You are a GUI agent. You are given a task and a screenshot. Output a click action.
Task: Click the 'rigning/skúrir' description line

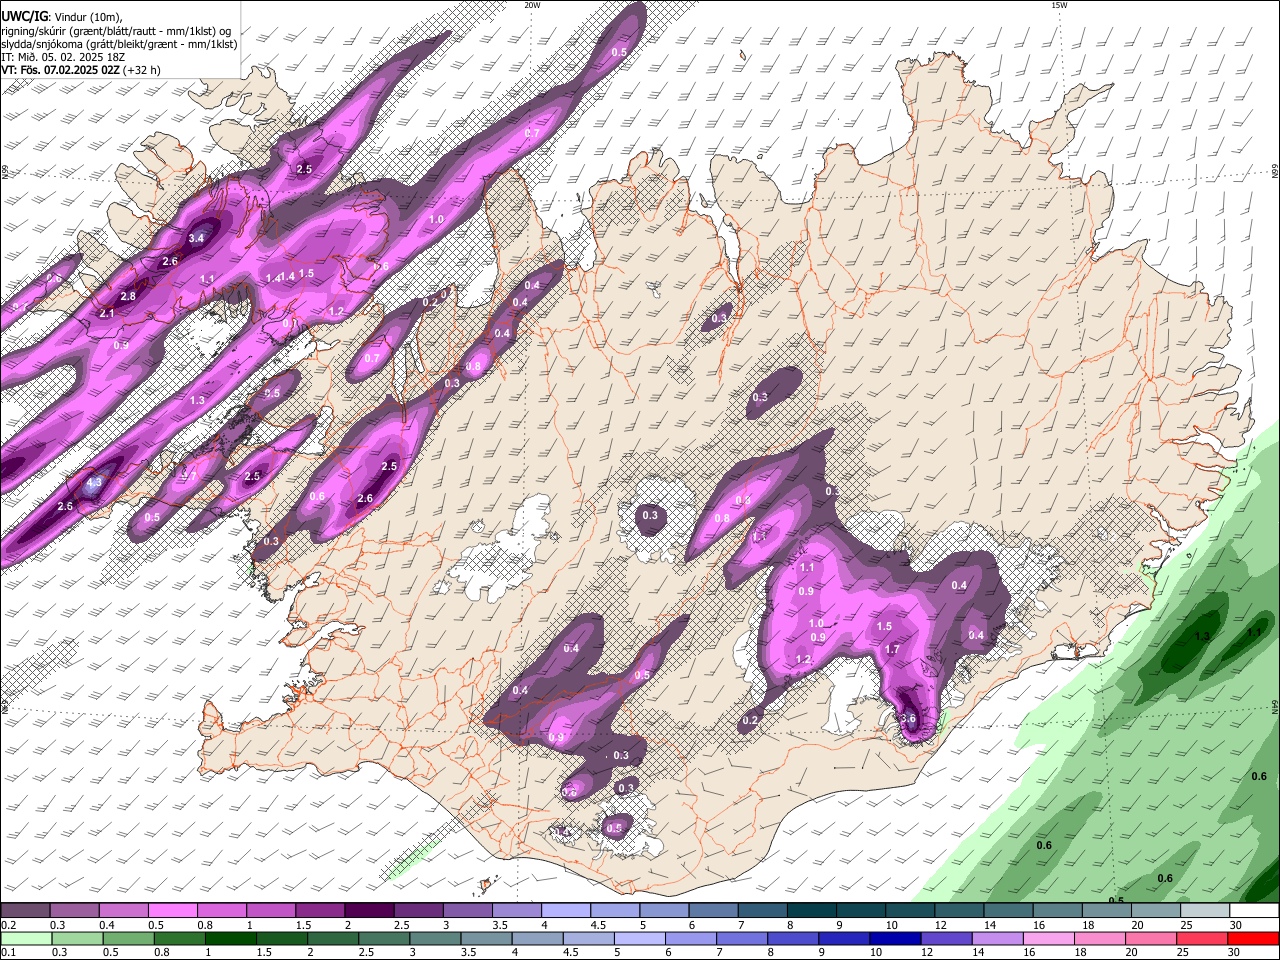tap(117, 31)
